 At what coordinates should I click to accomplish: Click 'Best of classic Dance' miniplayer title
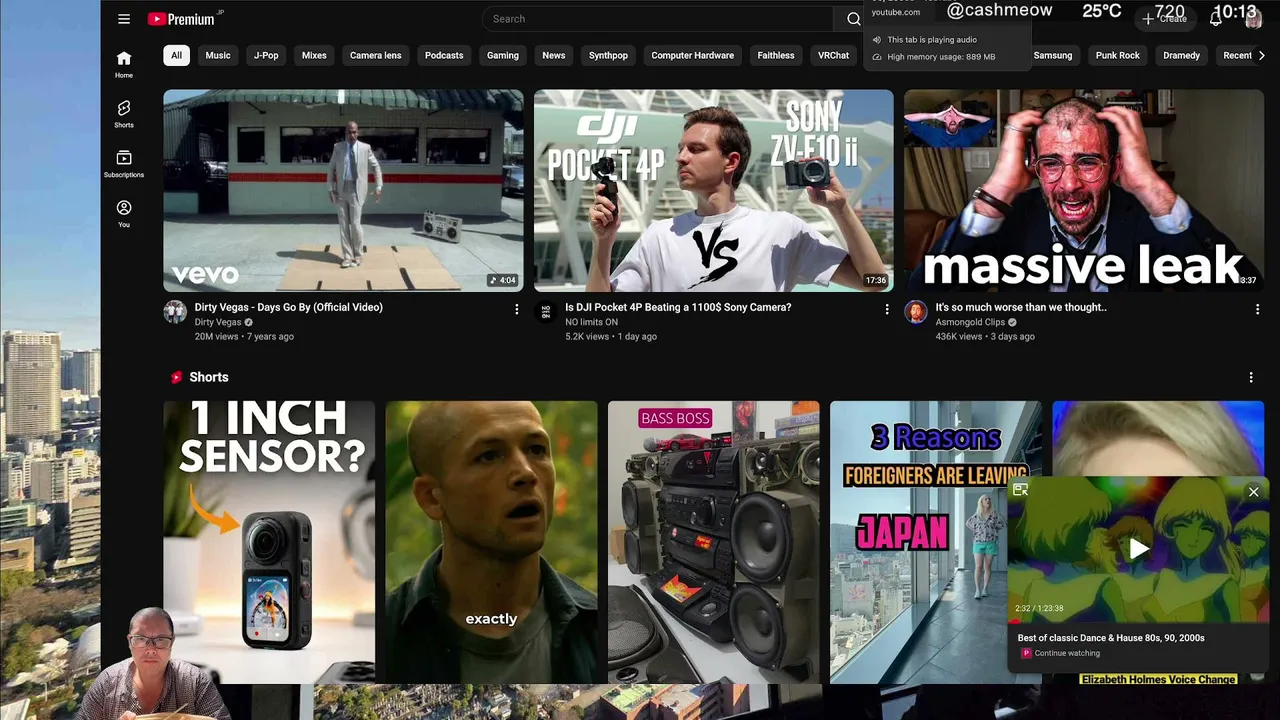point(1111,638)
